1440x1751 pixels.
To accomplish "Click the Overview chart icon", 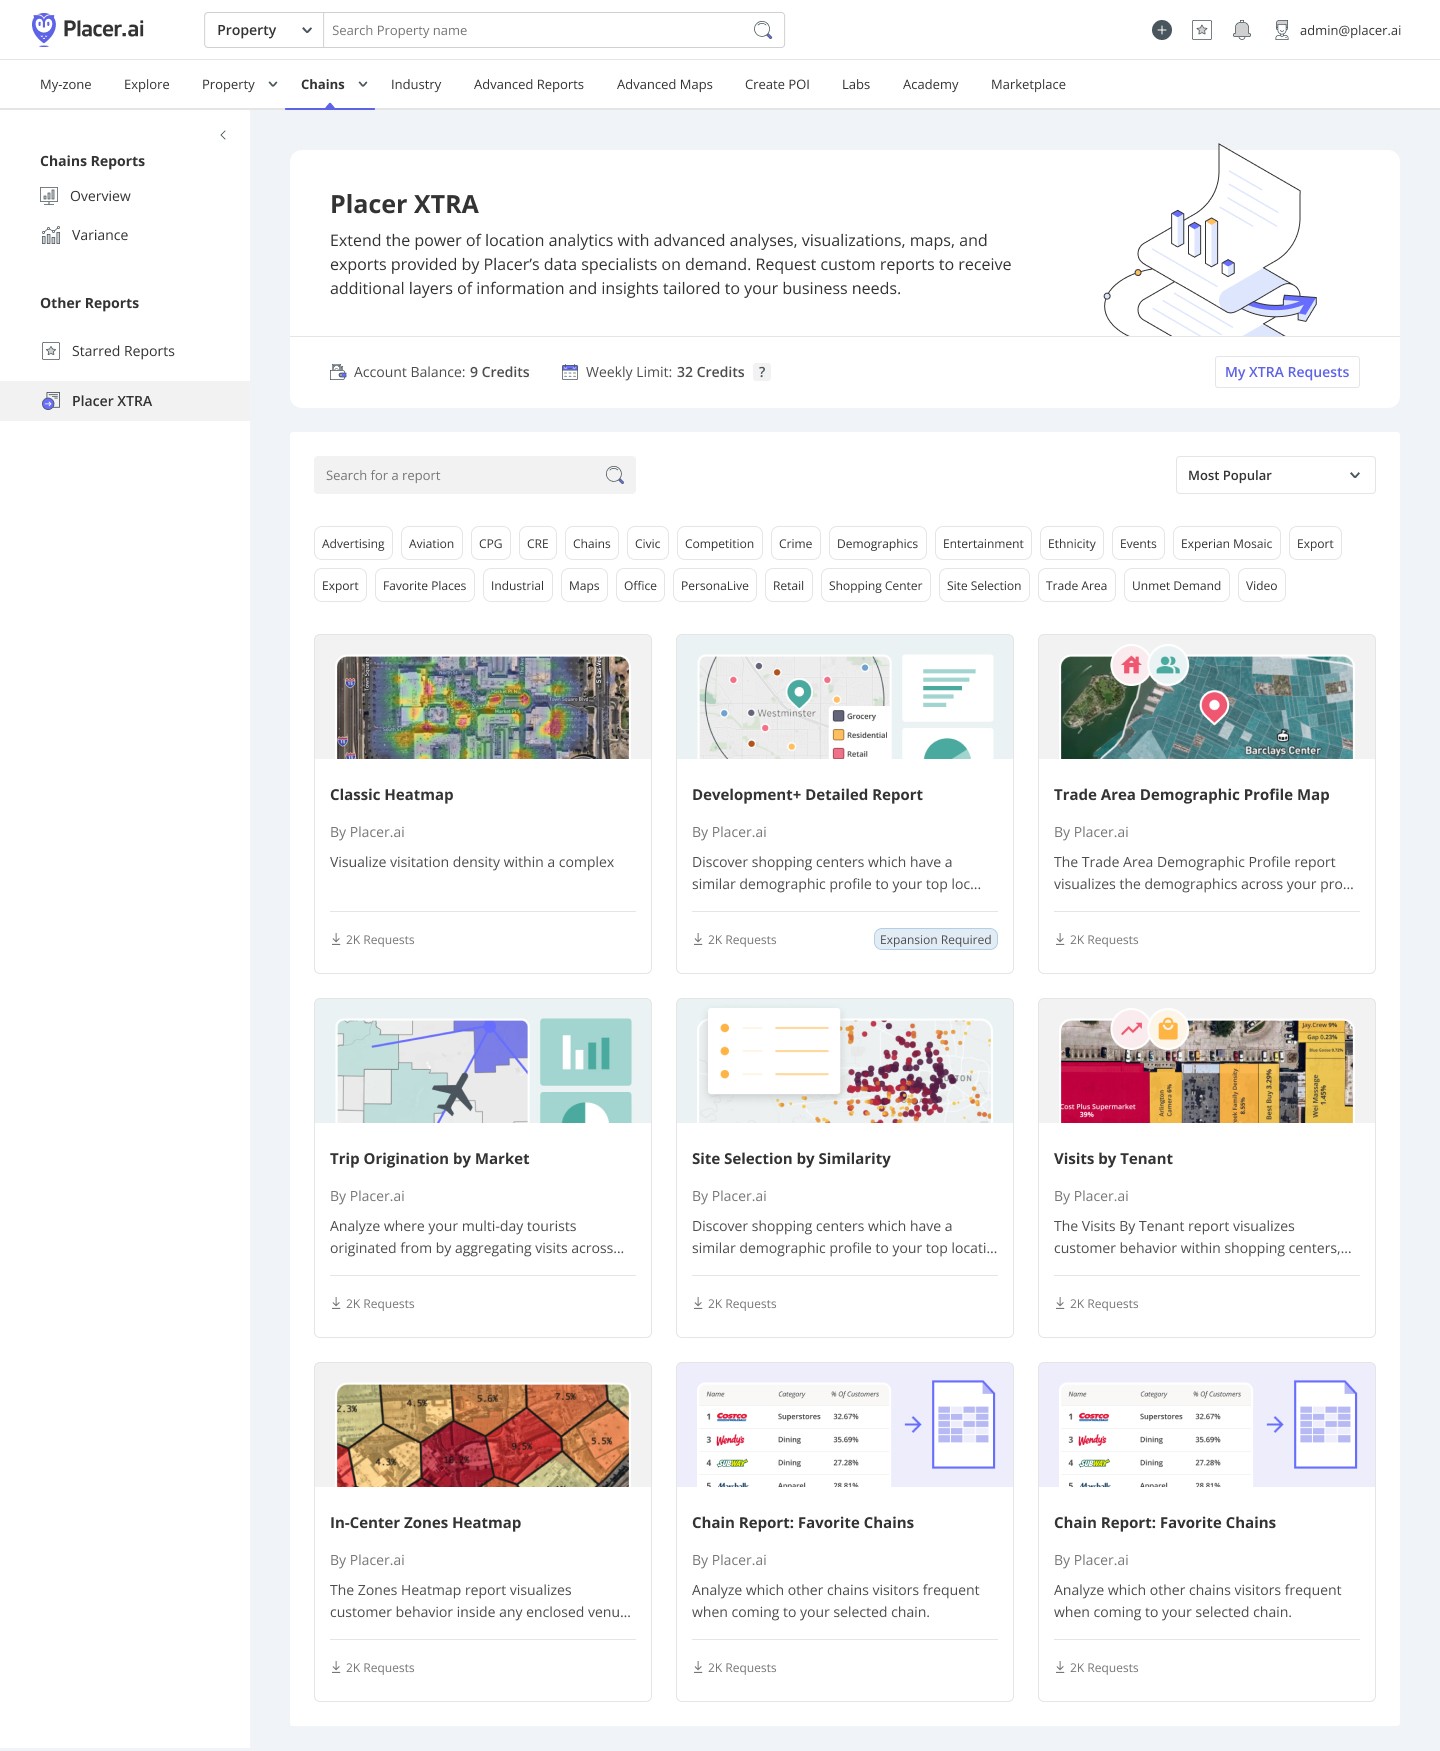I will 49,196.
